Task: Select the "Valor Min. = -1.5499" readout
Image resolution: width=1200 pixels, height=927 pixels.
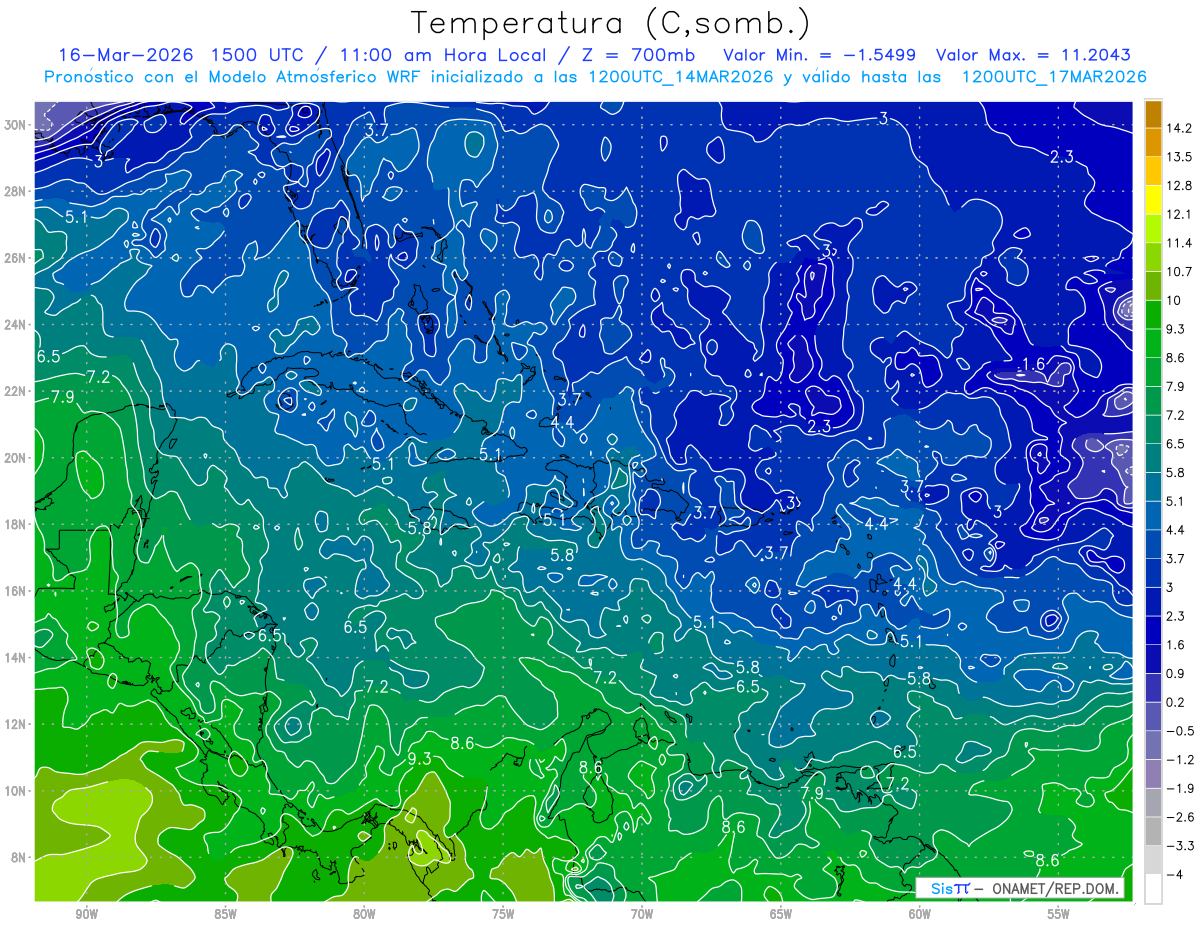Action: (x=818, y=55)
